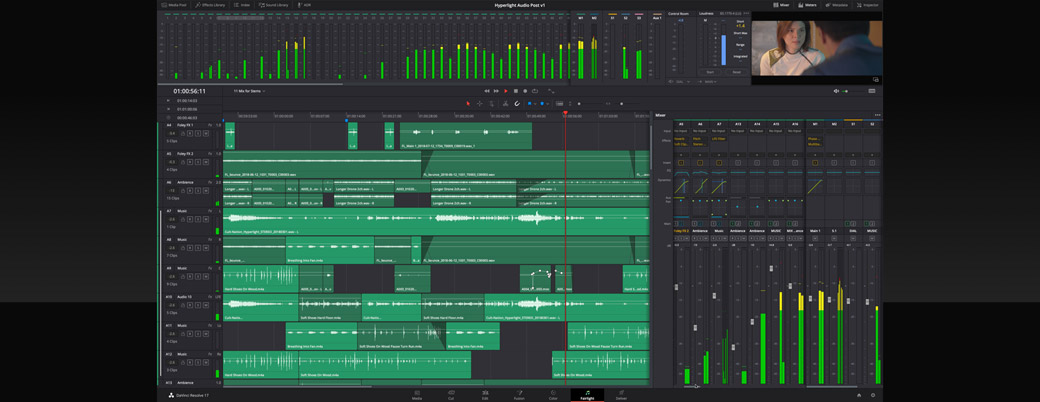The image size is (1040, 402).
Task: Open the Mixer panel options menu
Action: [x=877, y=115]
